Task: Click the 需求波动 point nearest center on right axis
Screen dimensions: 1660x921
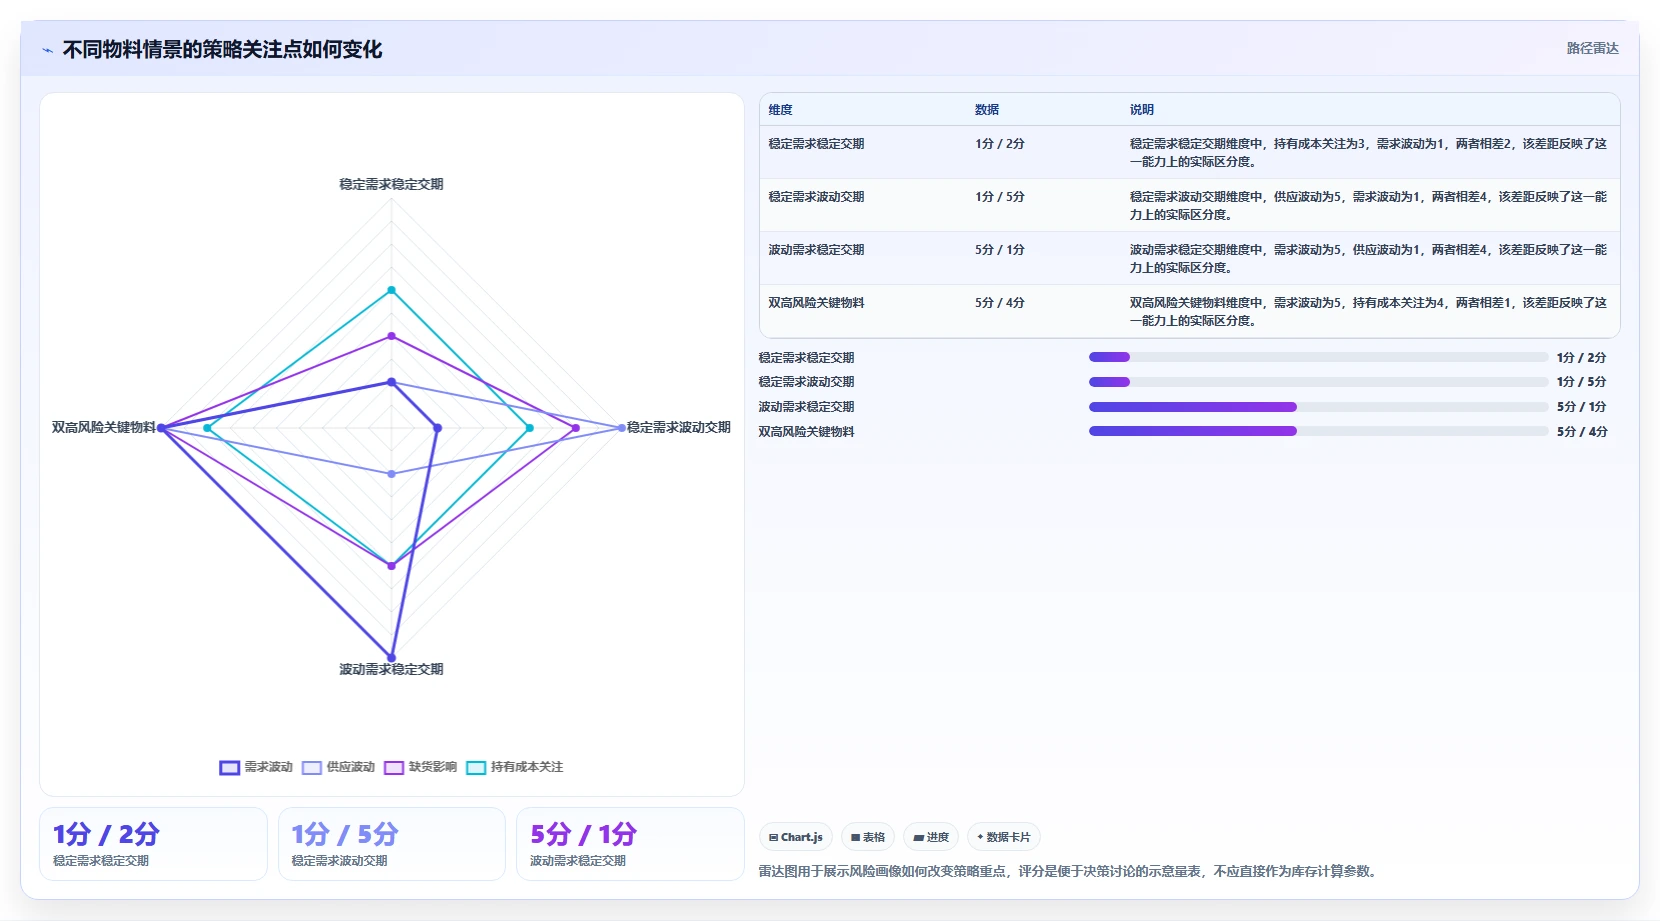Action: click(437, 428)
